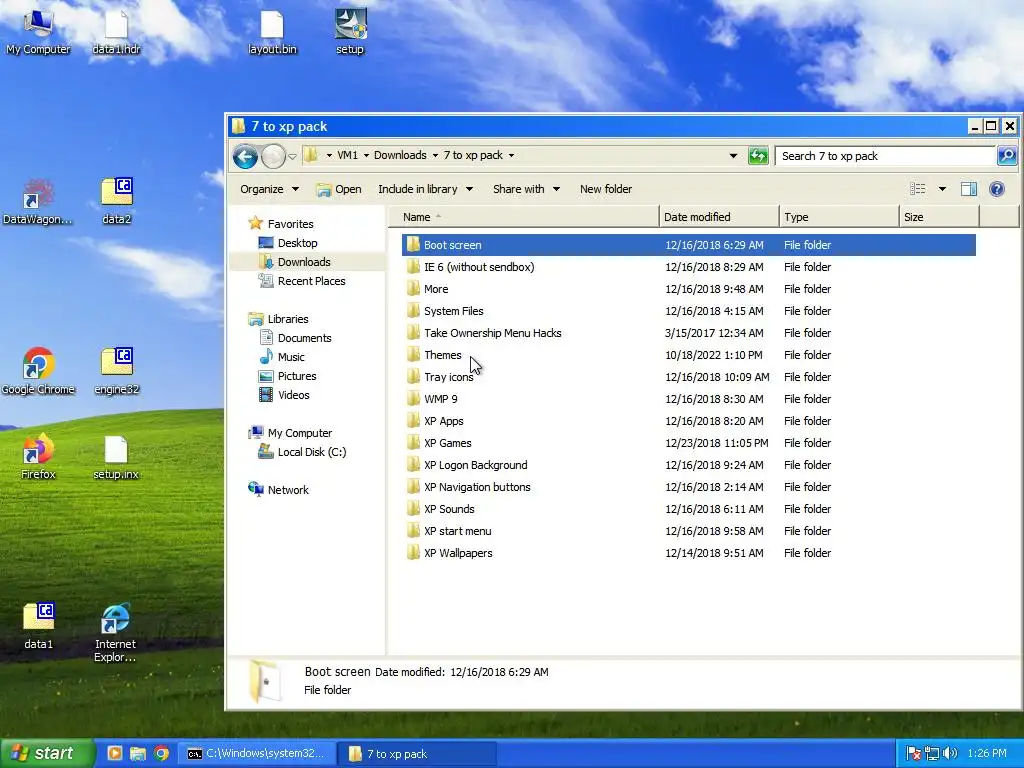Screen dimensions: 1024x768
Task: Click the media player icon in quick launch
Action: [x=114, y=753]
